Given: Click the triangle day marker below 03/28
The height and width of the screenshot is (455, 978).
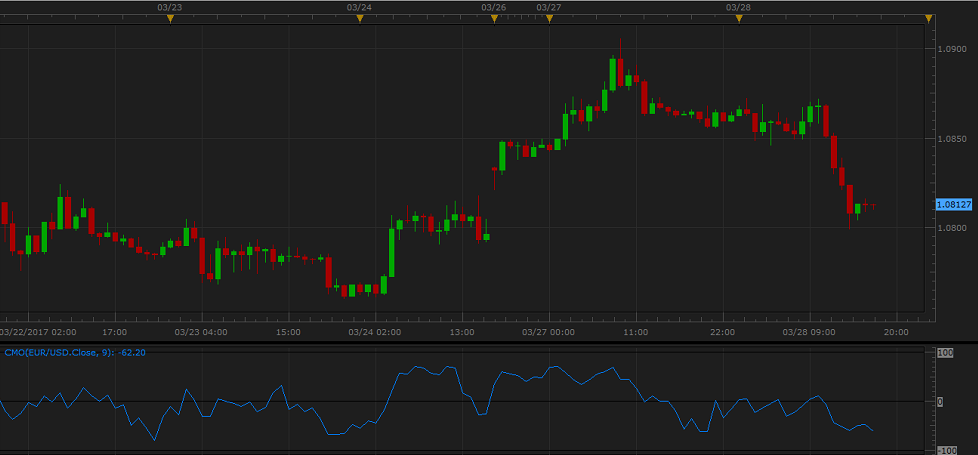Looking at the screenshot, I should 738,19.
